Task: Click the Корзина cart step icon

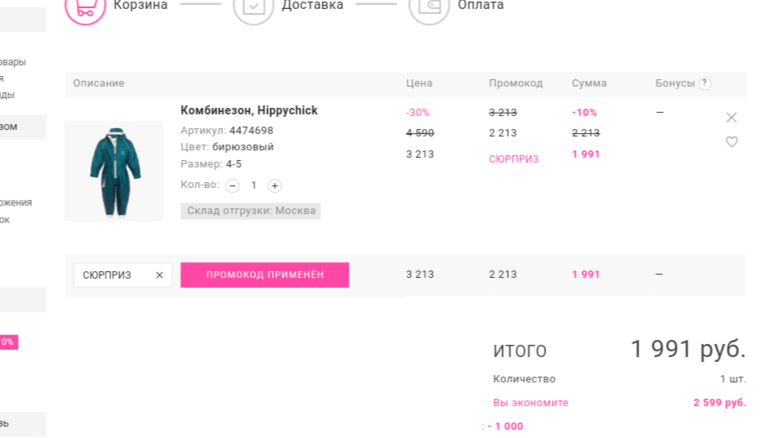Action: pos(85,7)
